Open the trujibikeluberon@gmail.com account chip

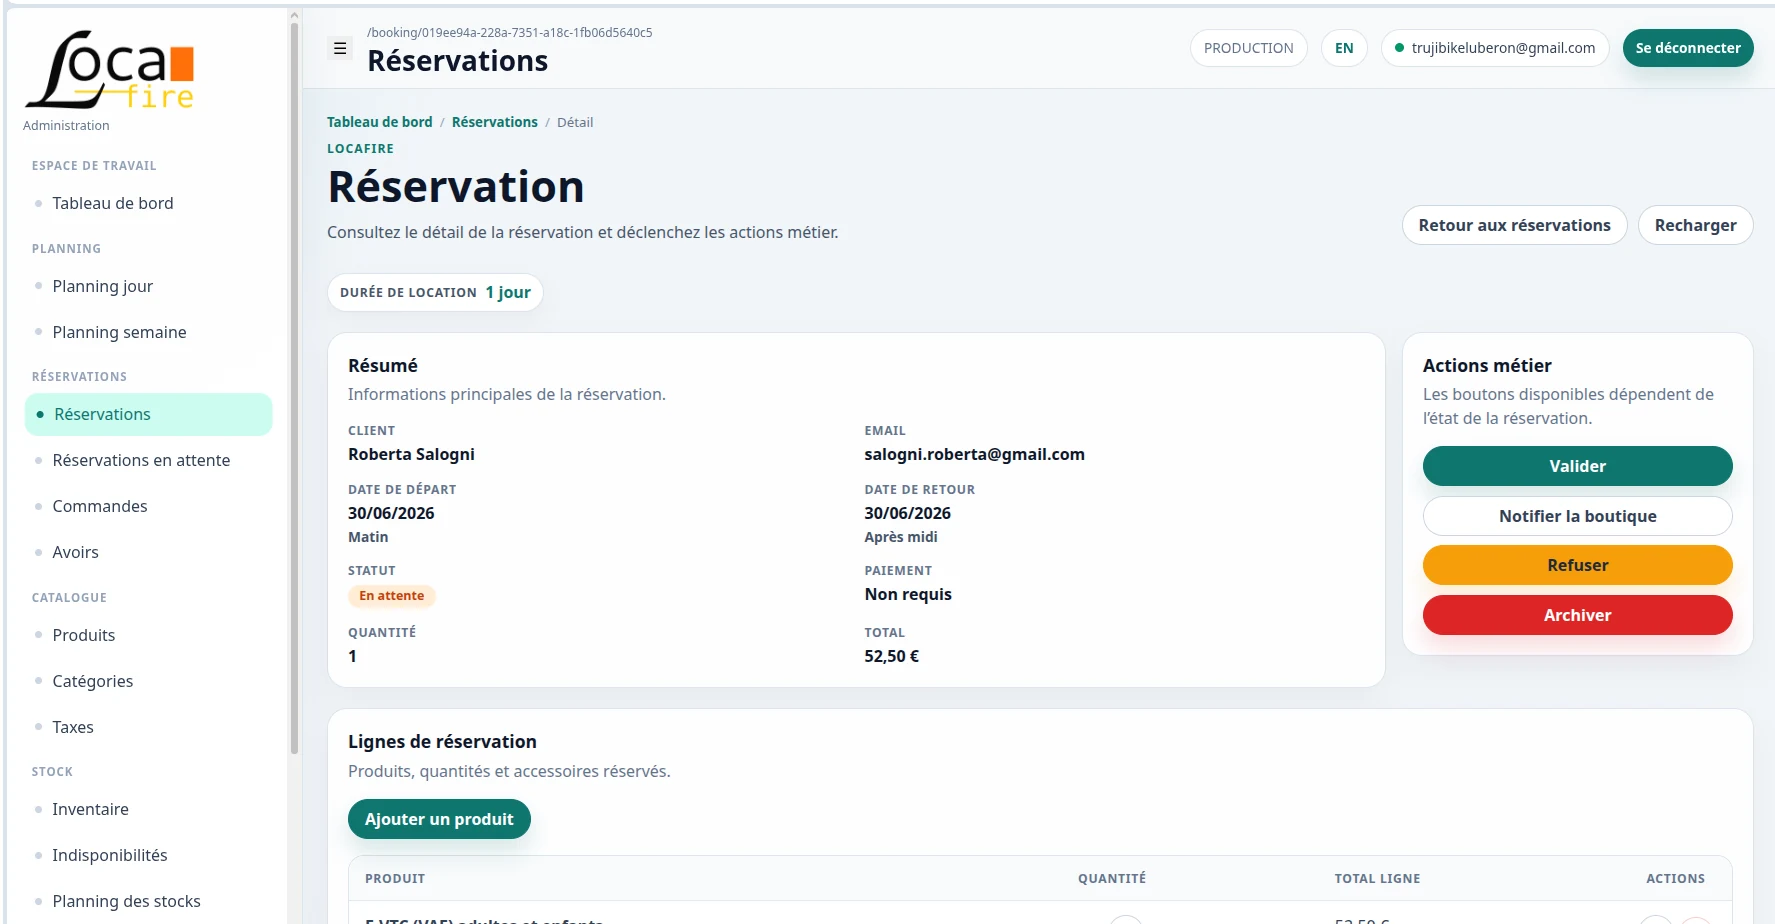tap(1495, 48)
